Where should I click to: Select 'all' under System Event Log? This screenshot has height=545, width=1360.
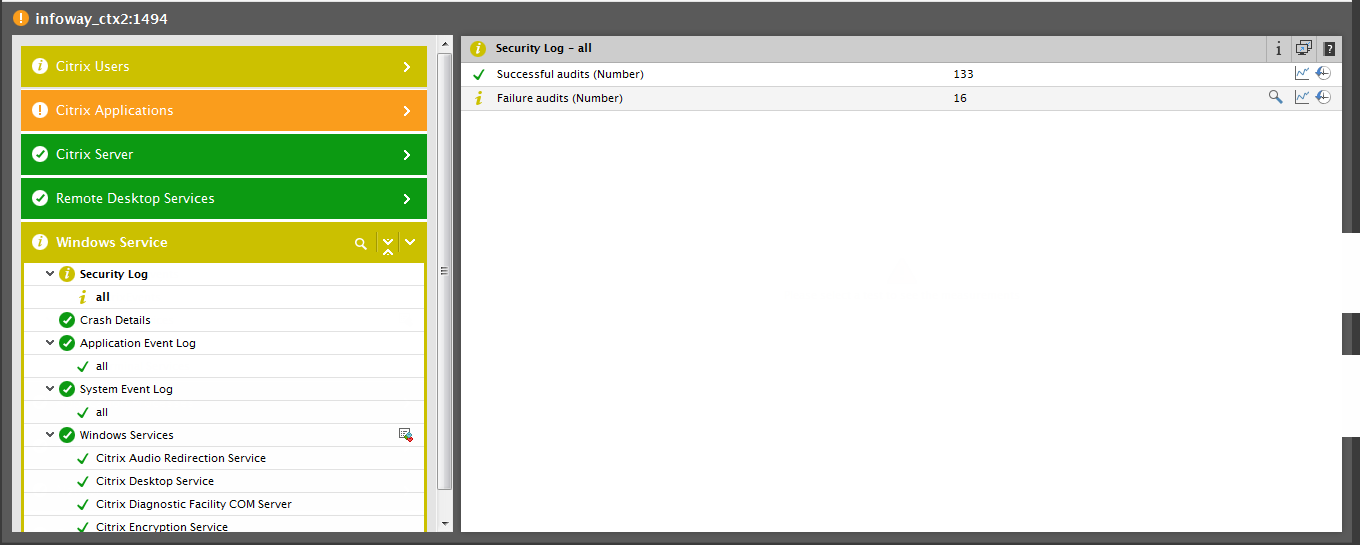tap(102, 412)
